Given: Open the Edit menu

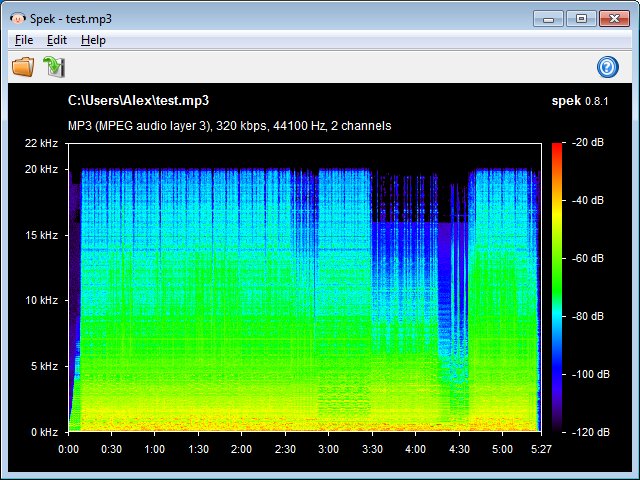Looking at the screenshot, I should (57, 40).
